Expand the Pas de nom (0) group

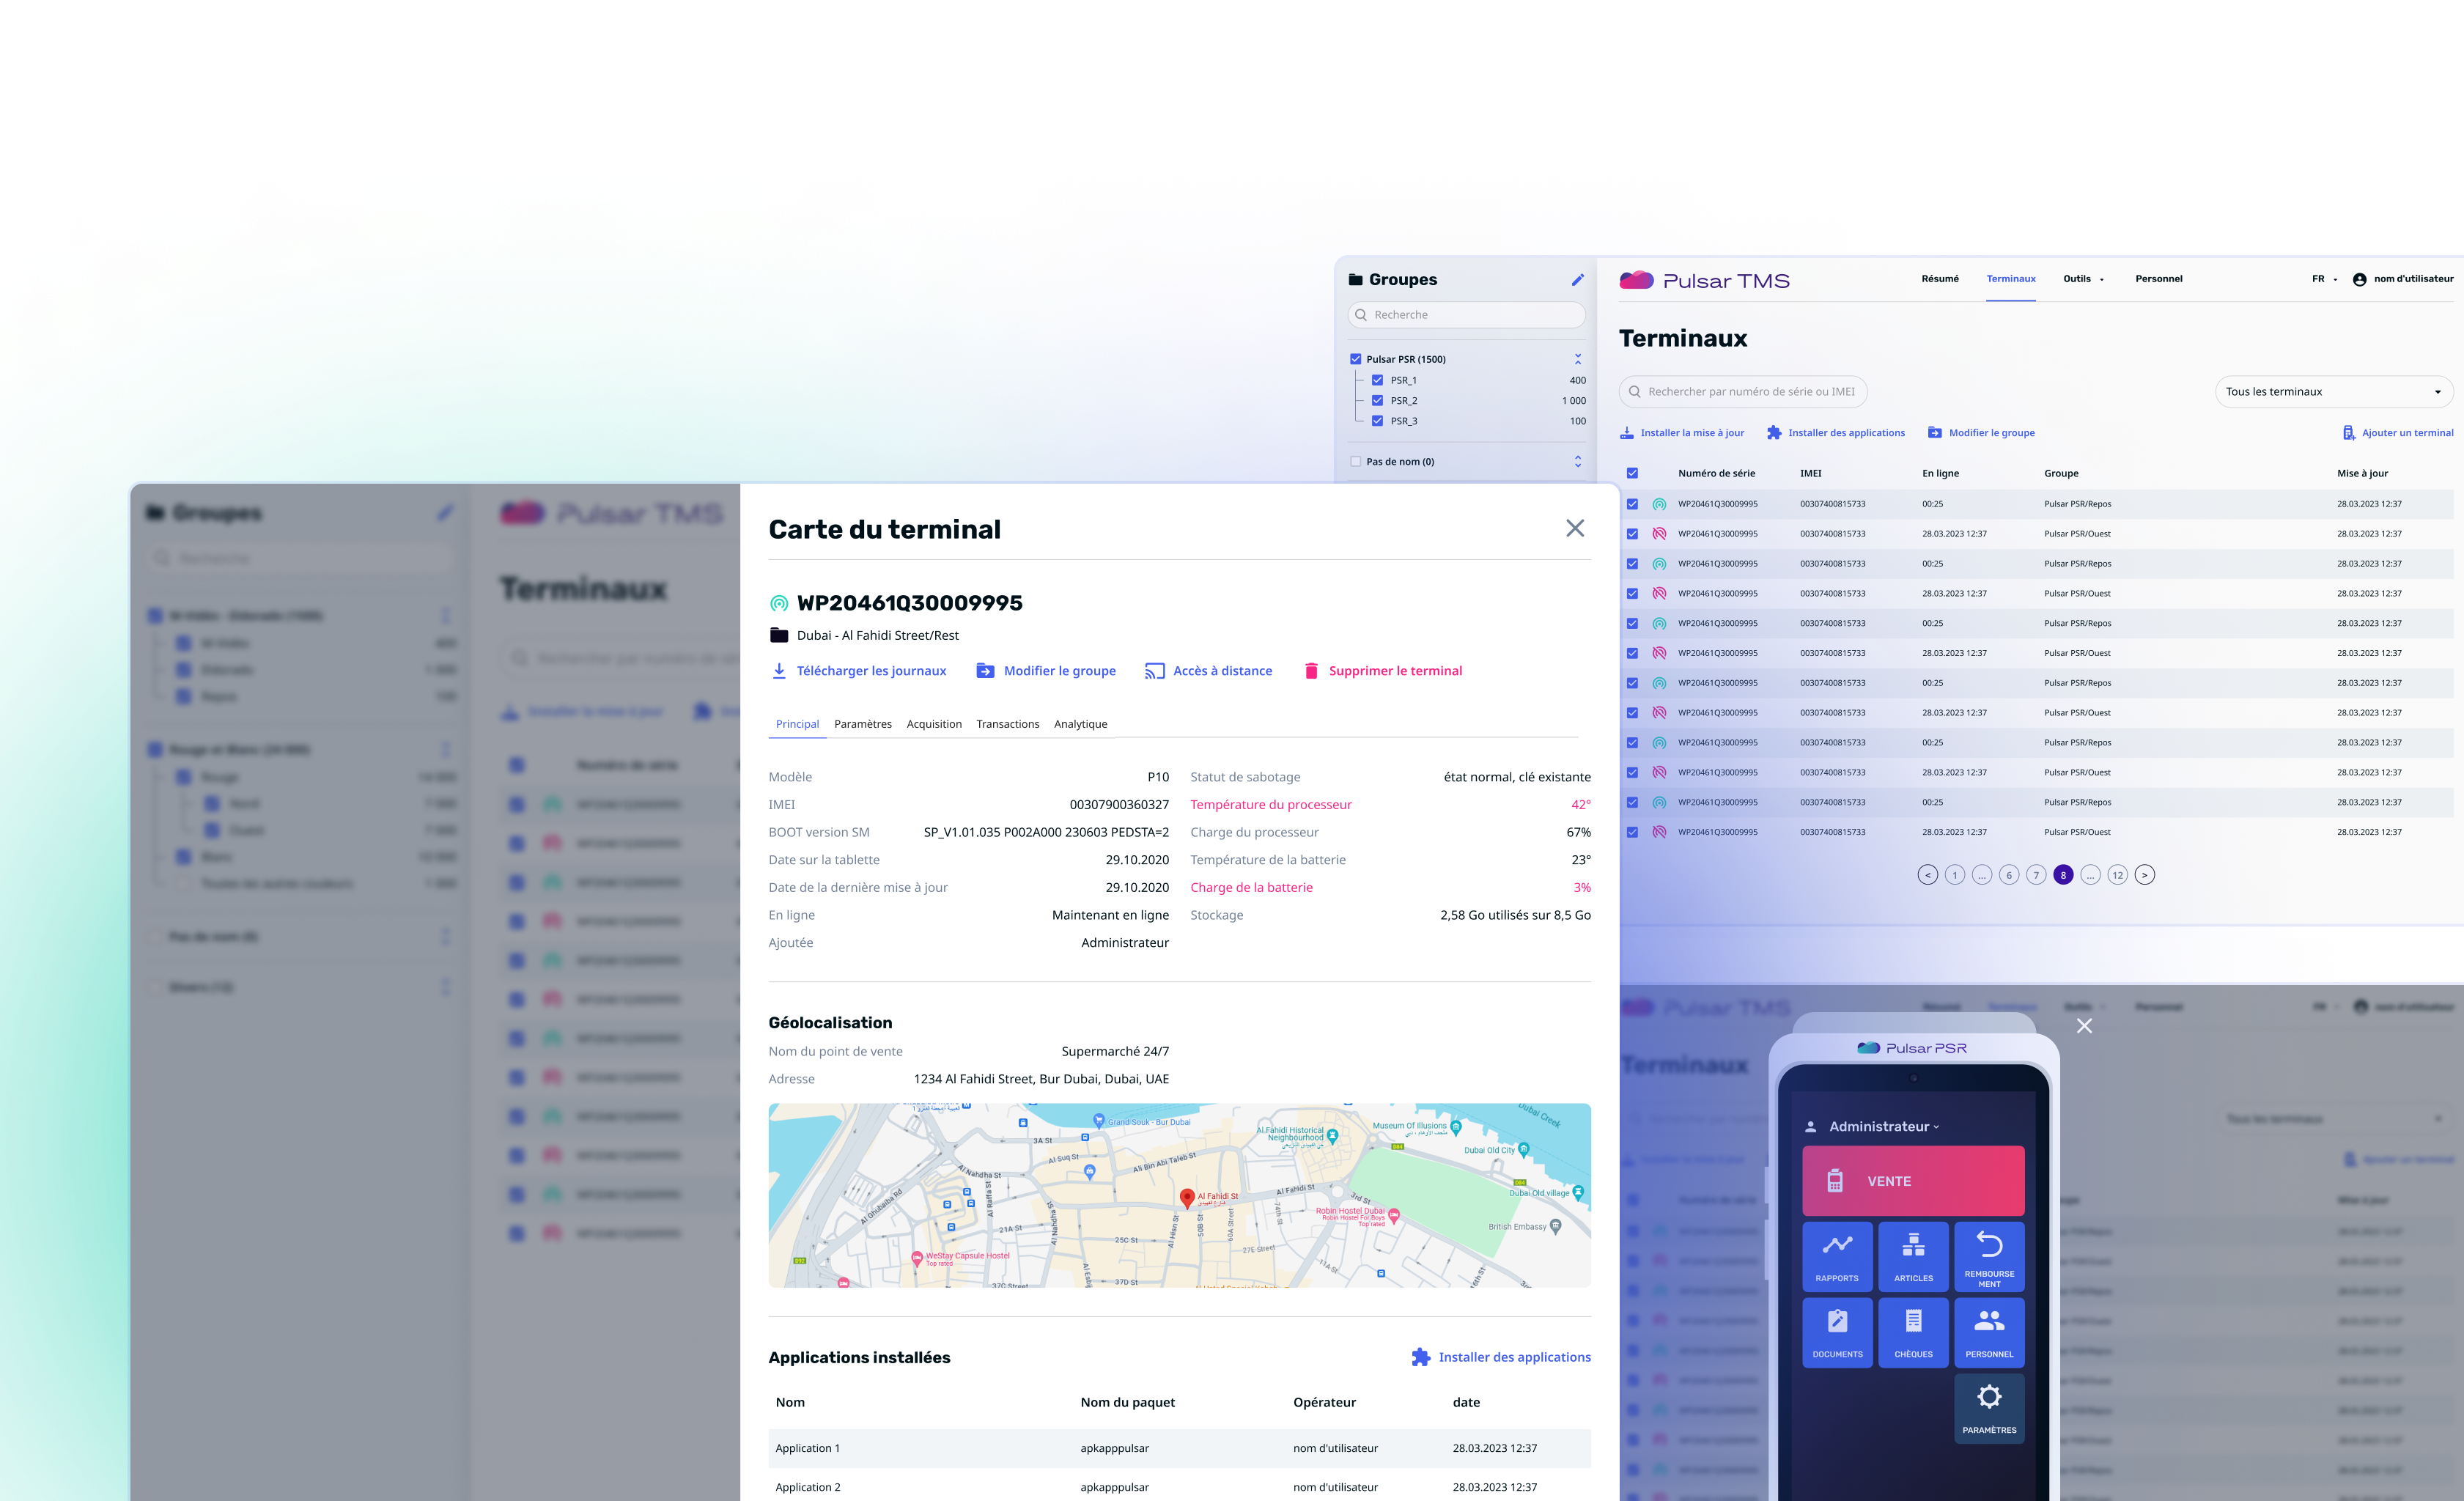pos(1578,462)
